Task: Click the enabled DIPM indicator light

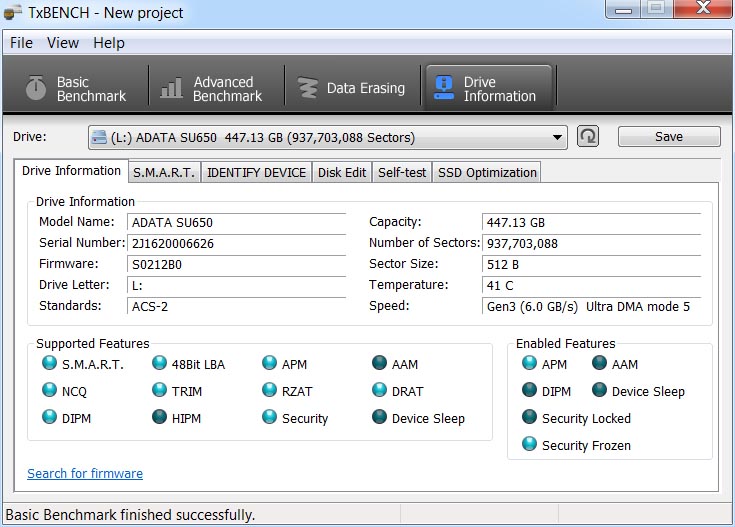Action: pos(529,390)
